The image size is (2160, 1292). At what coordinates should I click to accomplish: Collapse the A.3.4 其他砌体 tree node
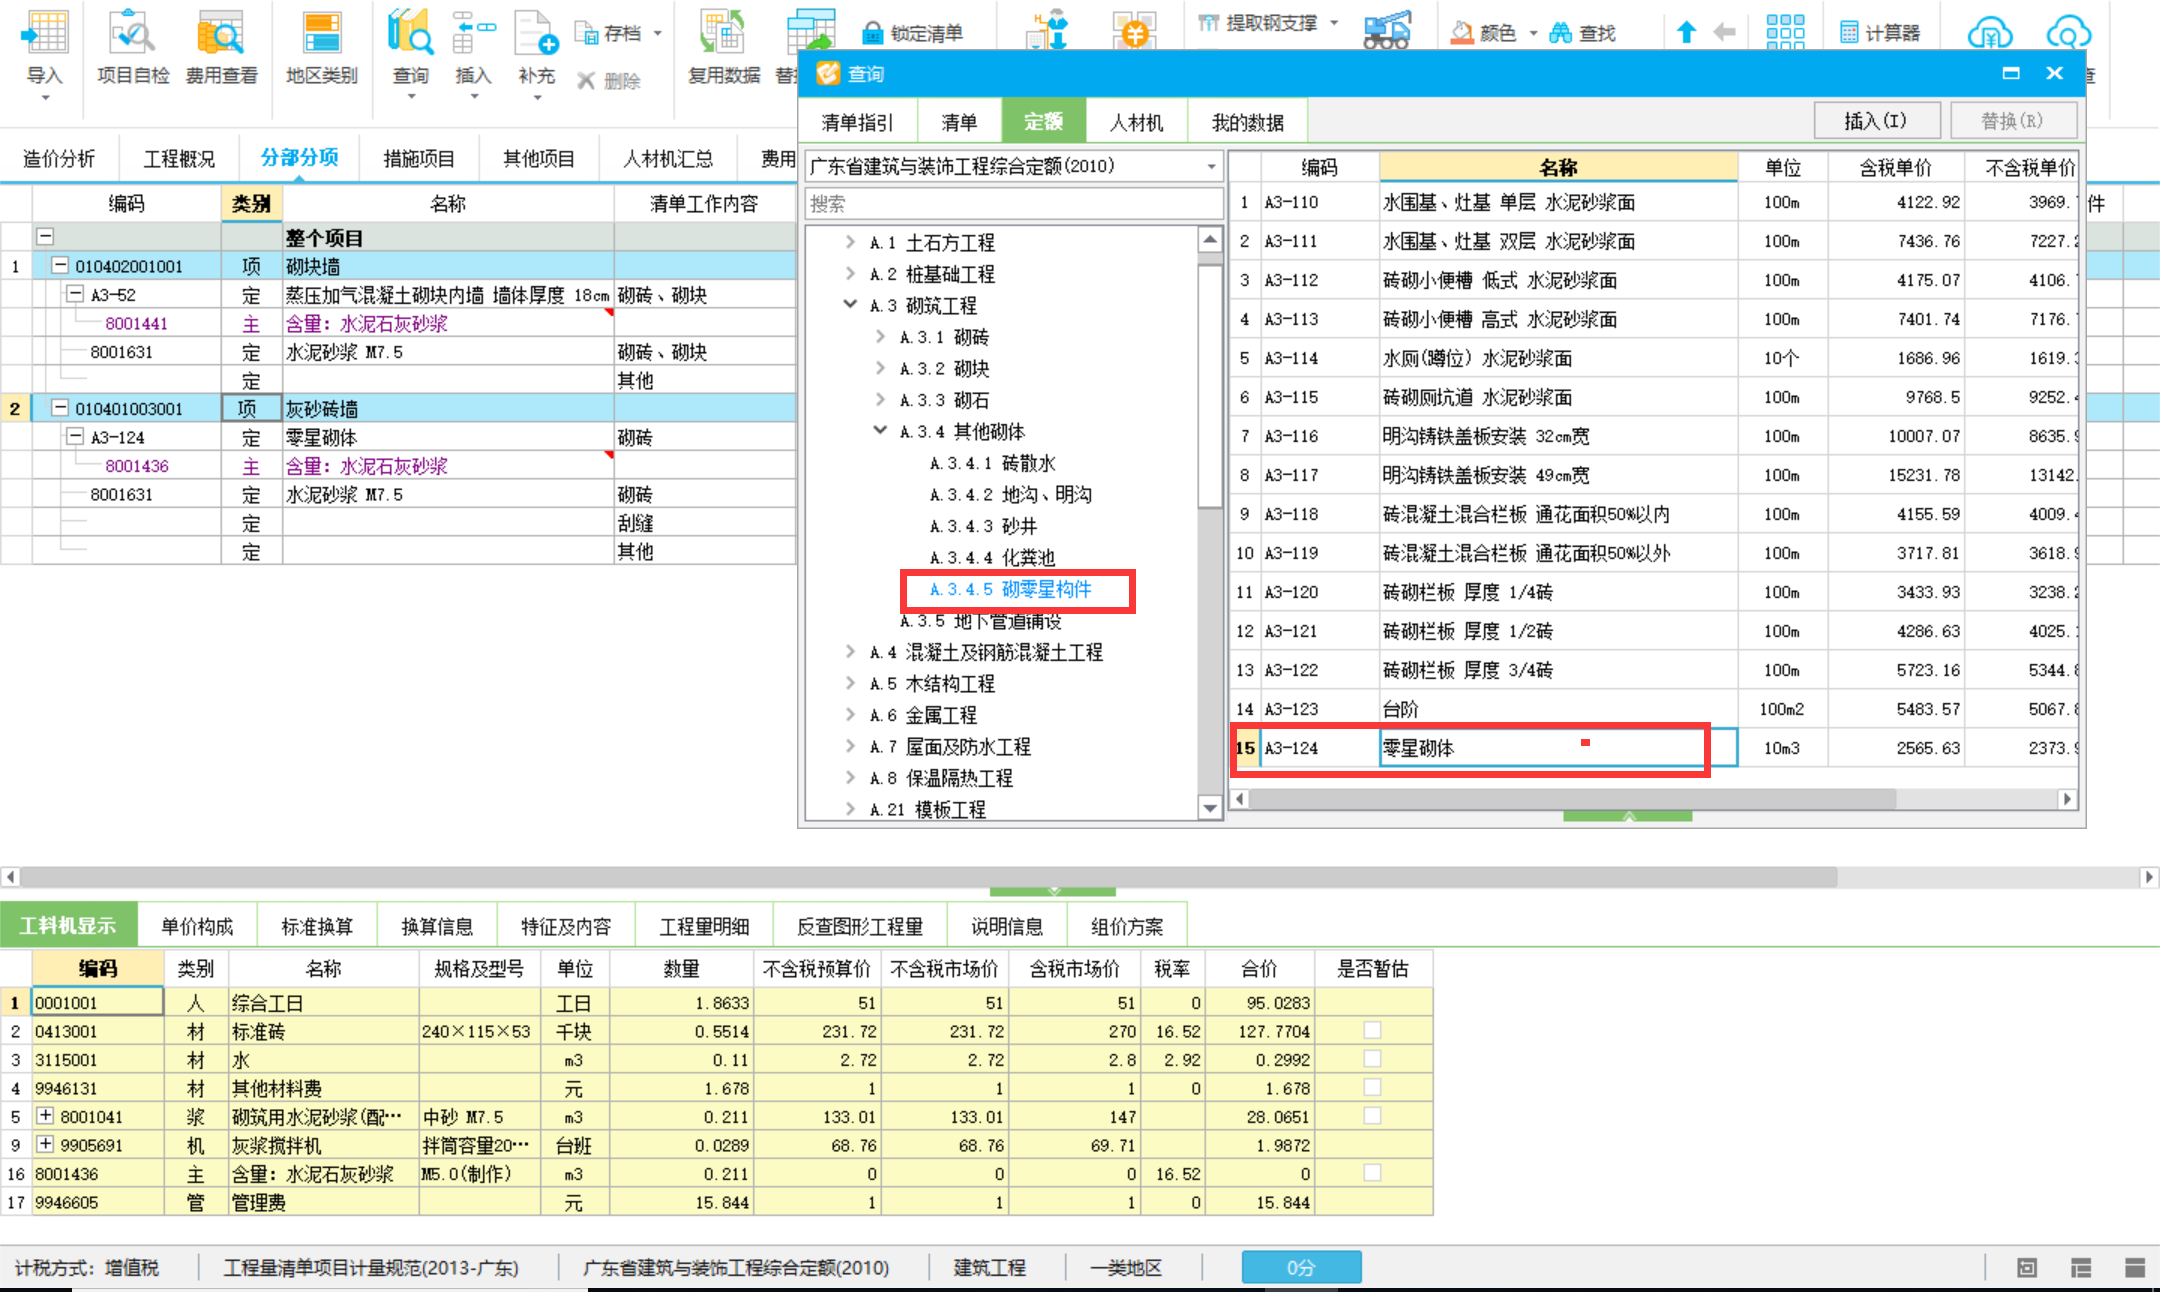(880, 430)
